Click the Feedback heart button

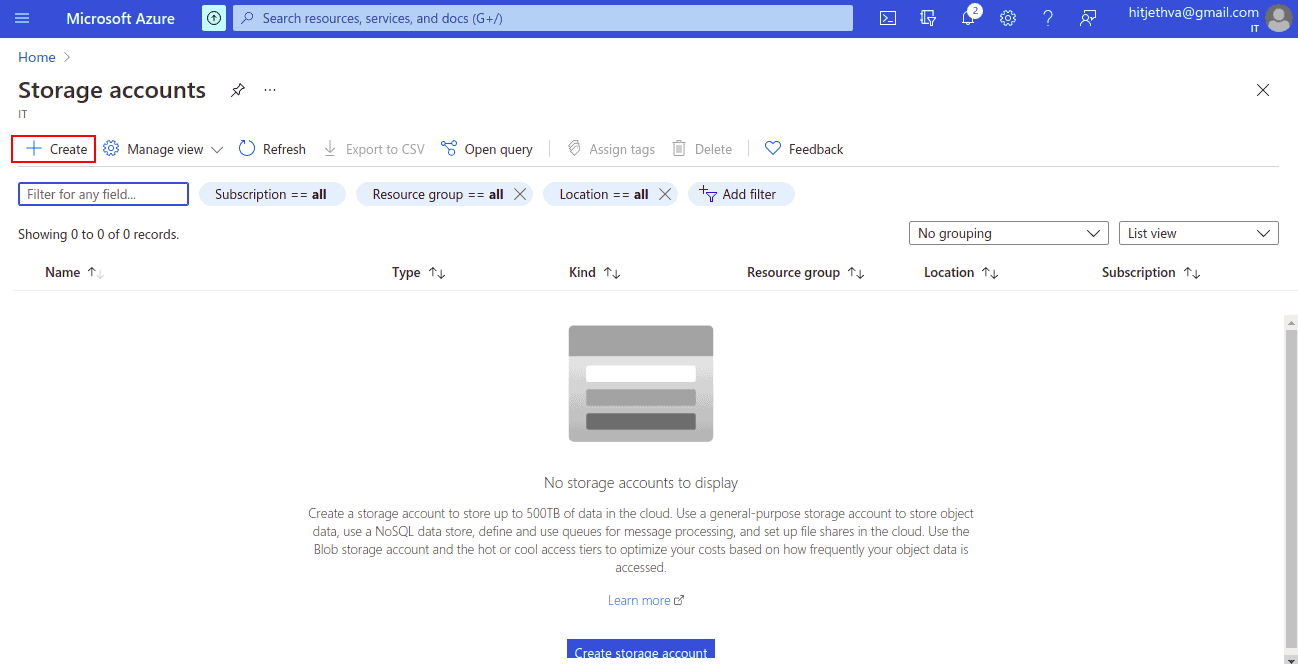[804, 149]
